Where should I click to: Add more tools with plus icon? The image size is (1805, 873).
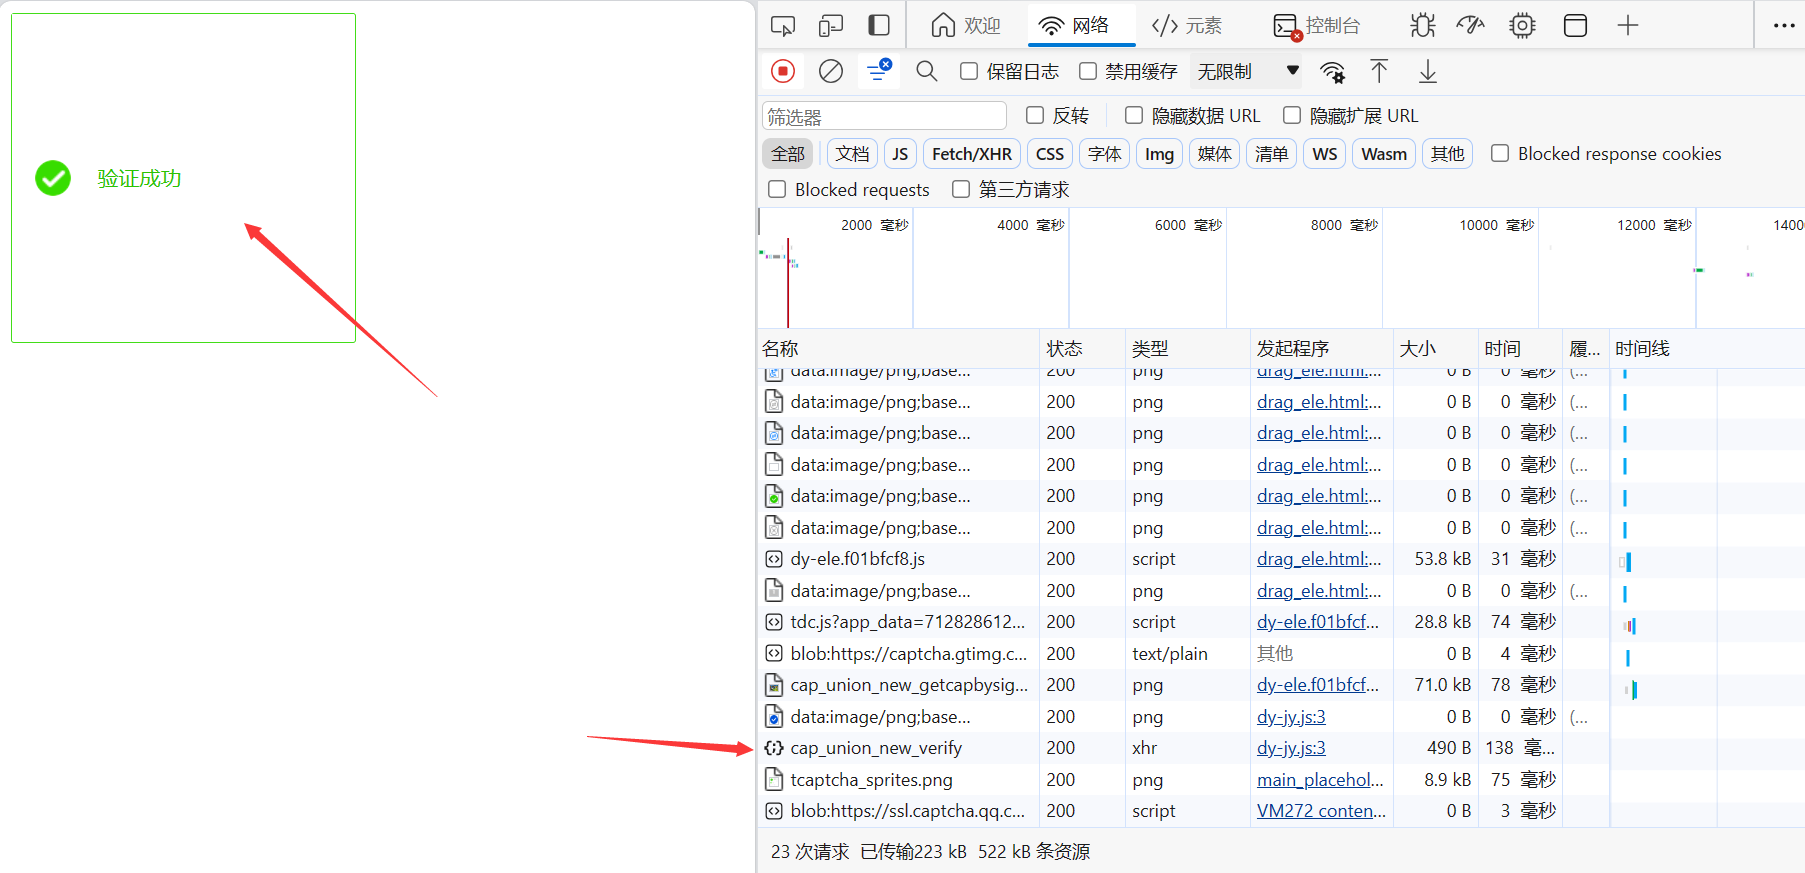[1628, 26]
